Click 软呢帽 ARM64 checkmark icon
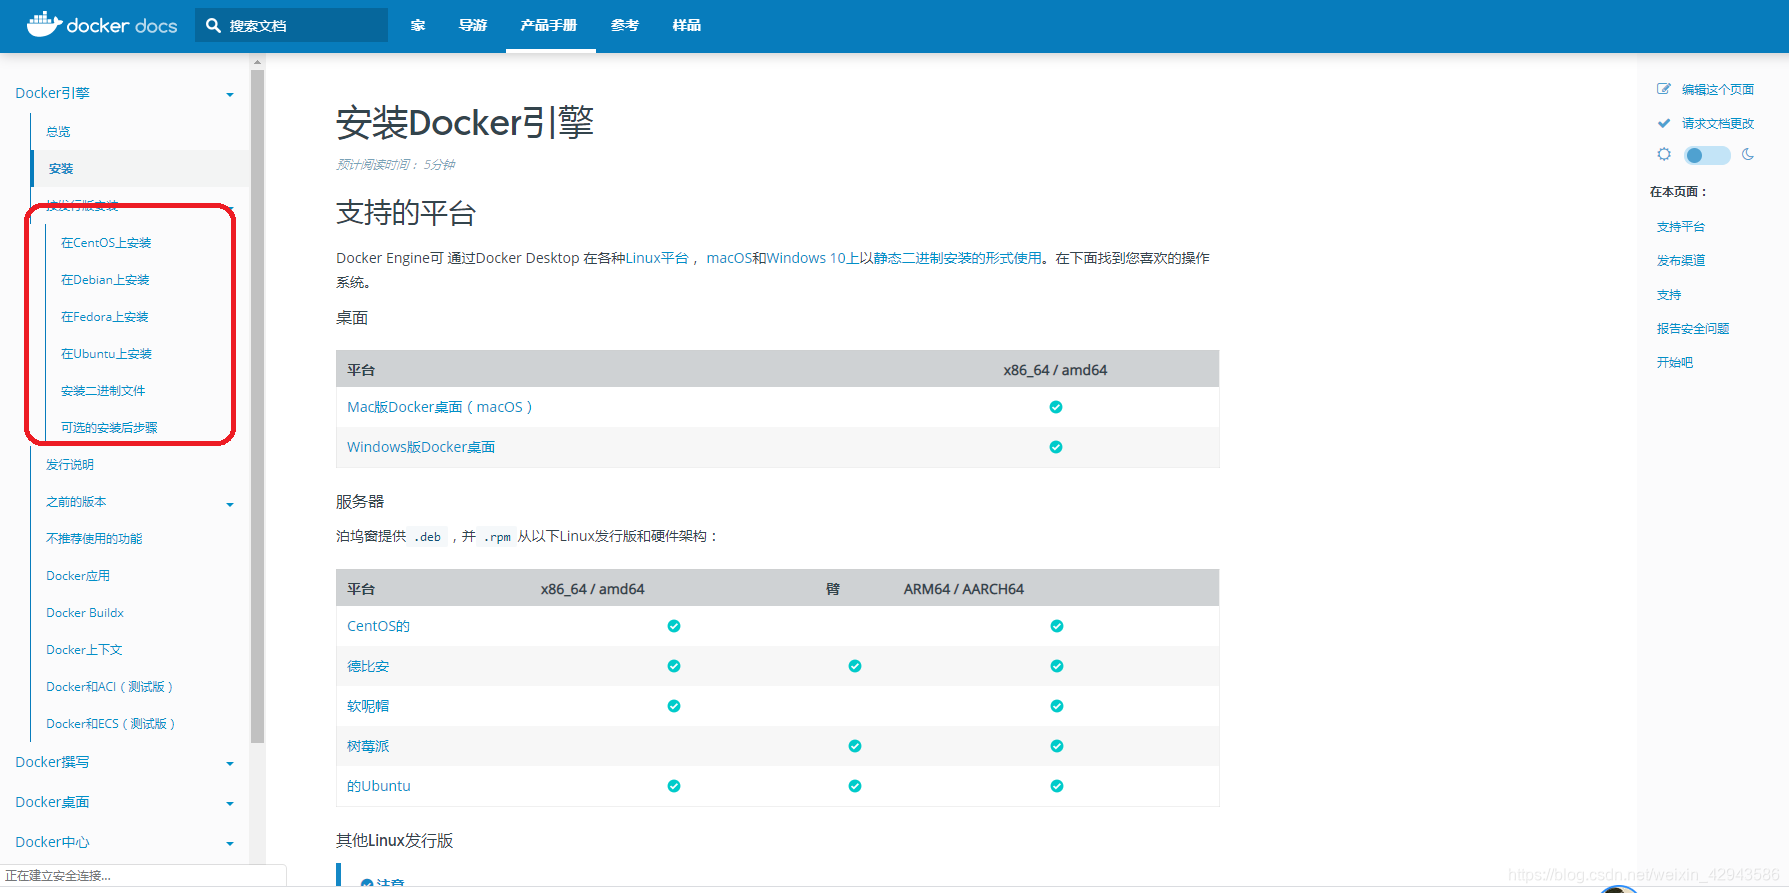Viewport: 1789px width, 893px height. point(1057,706)
